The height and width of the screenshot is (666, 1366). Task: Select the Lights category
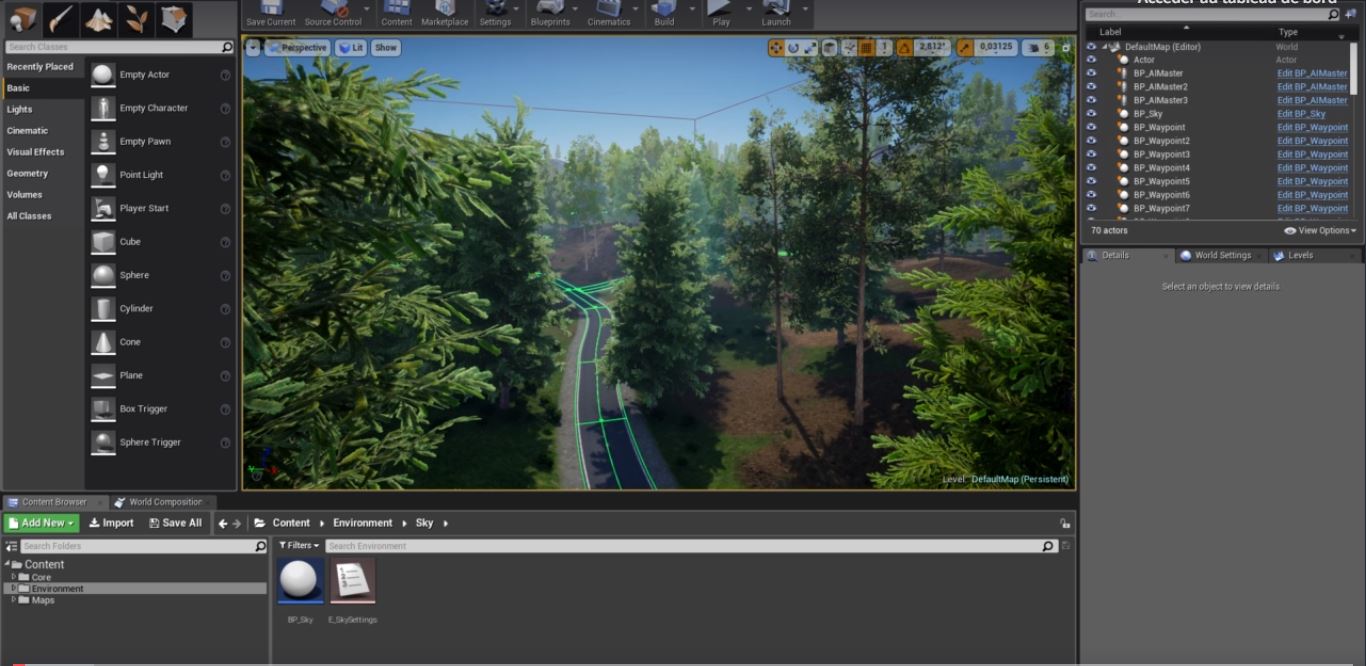click(20, 109)
